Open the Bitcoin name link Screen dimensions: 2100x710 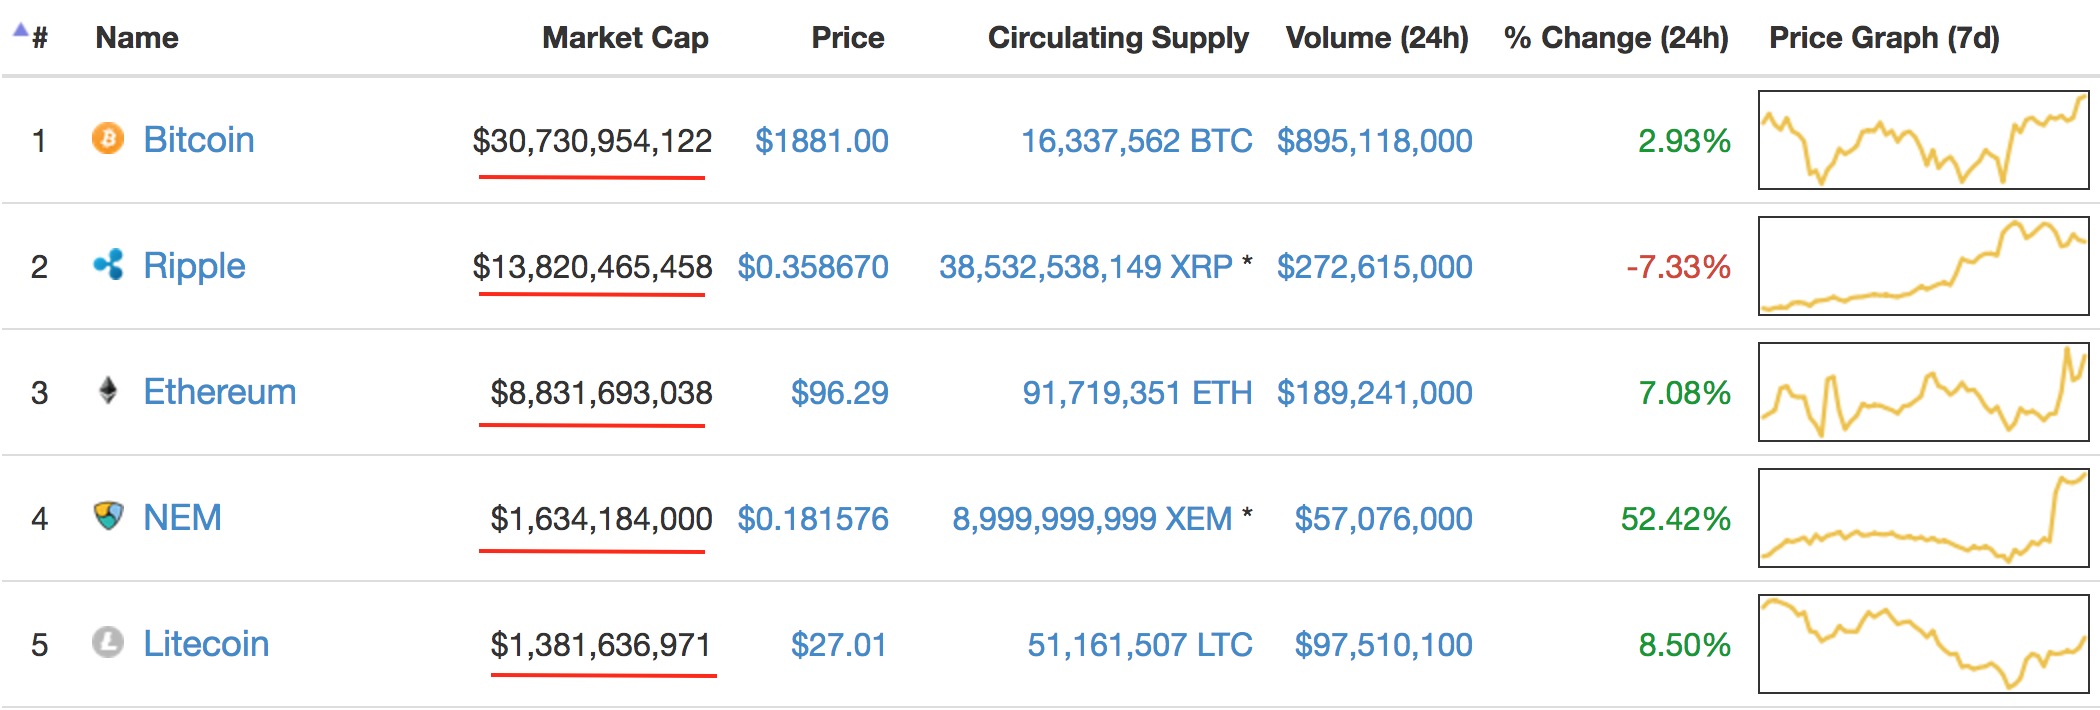point(199,140)
